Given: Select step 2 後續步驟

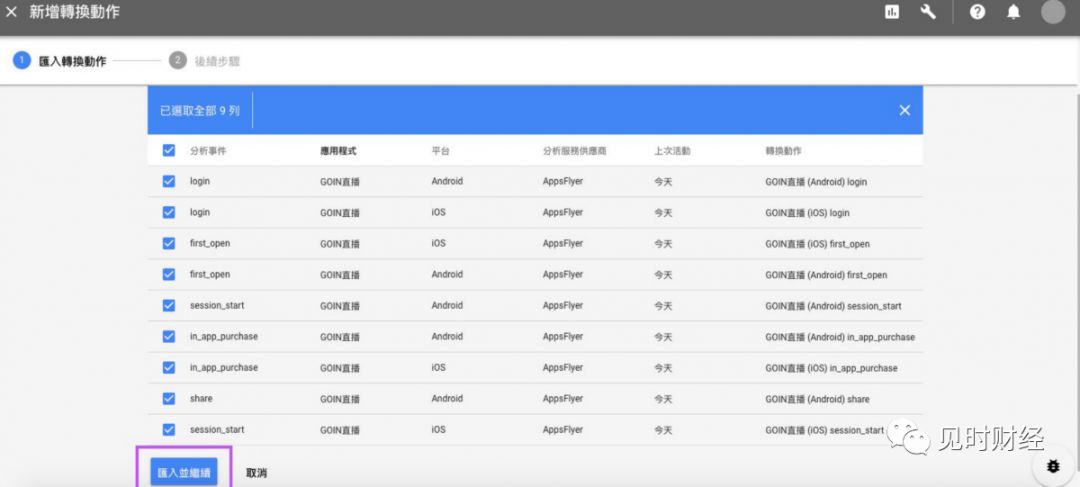Looking at the screenshot, I should pyautogui.click(x=205, y=61).
